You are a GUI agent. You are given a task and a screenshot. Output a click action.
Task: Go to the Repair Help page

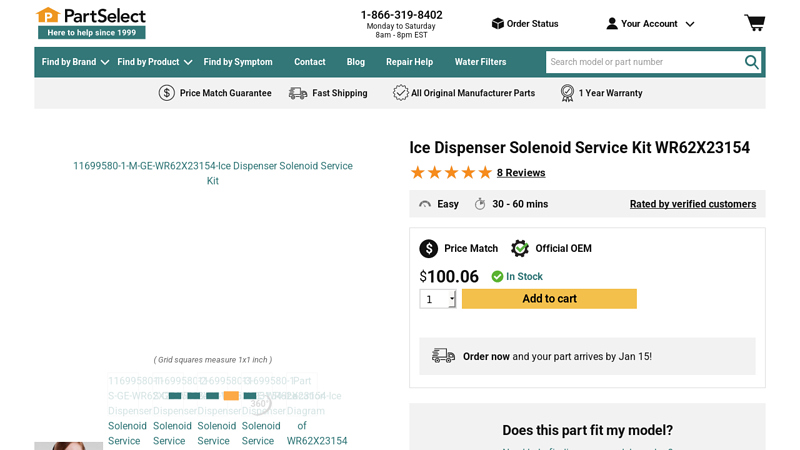[409, 62]
